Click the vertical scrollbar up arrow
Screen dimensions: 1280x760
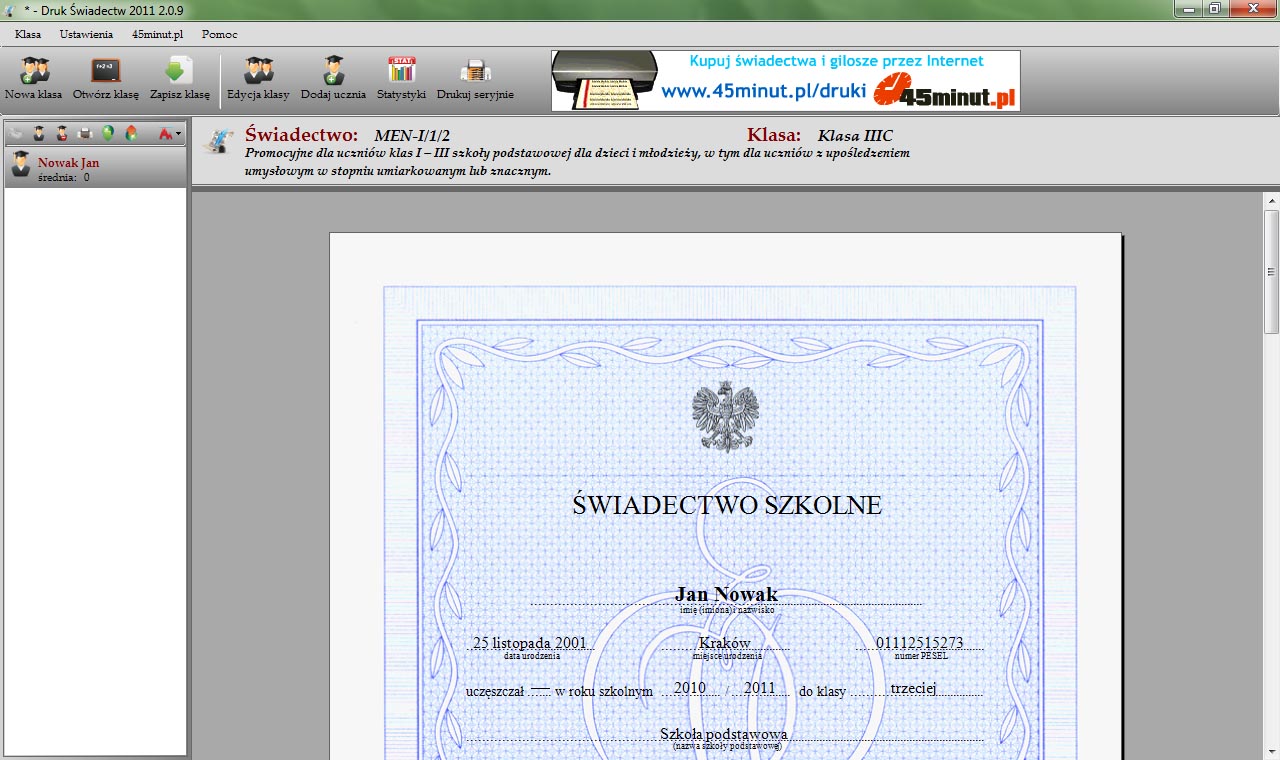click(1271, 200)
